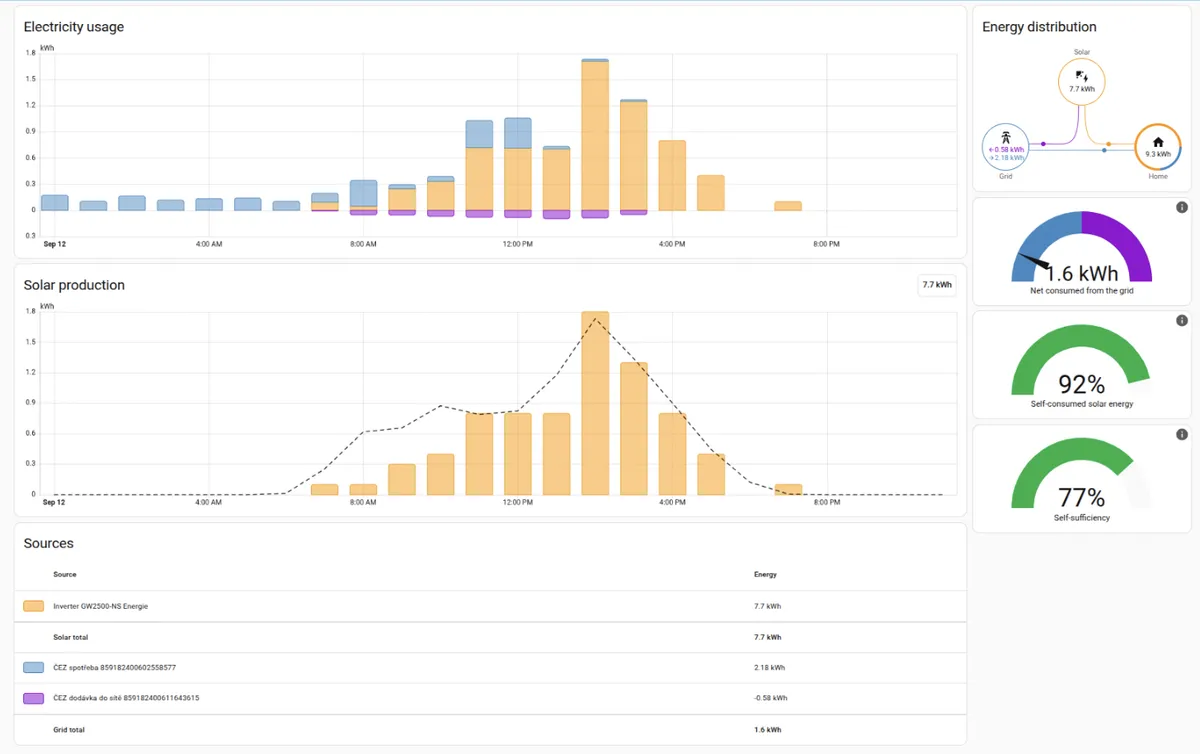Click the 1.6 kWh net grid gauge value
This screenshot has width=1200, height=754.
[x=1084, y=273]
